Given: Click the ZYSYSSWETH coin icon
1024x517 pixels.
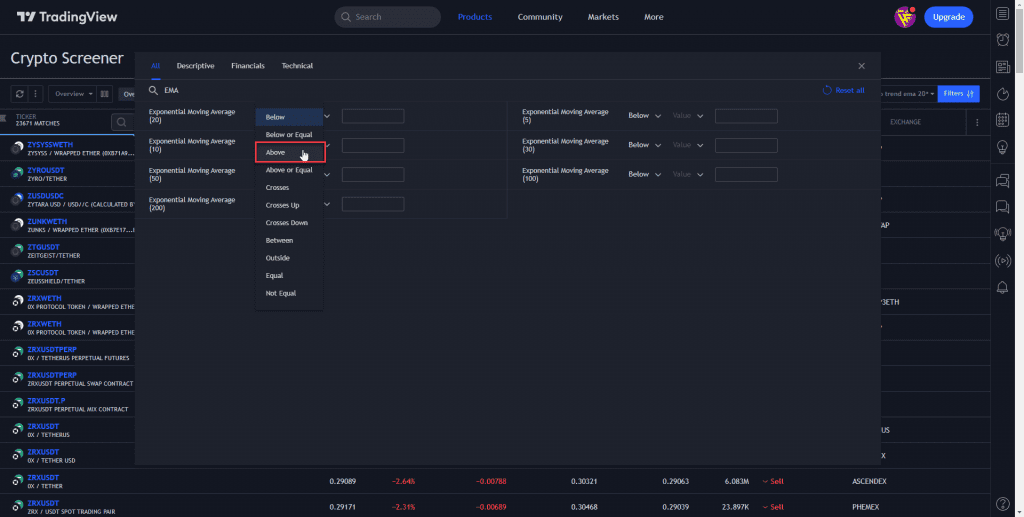Looking at the screenshot, I should 17,148.
